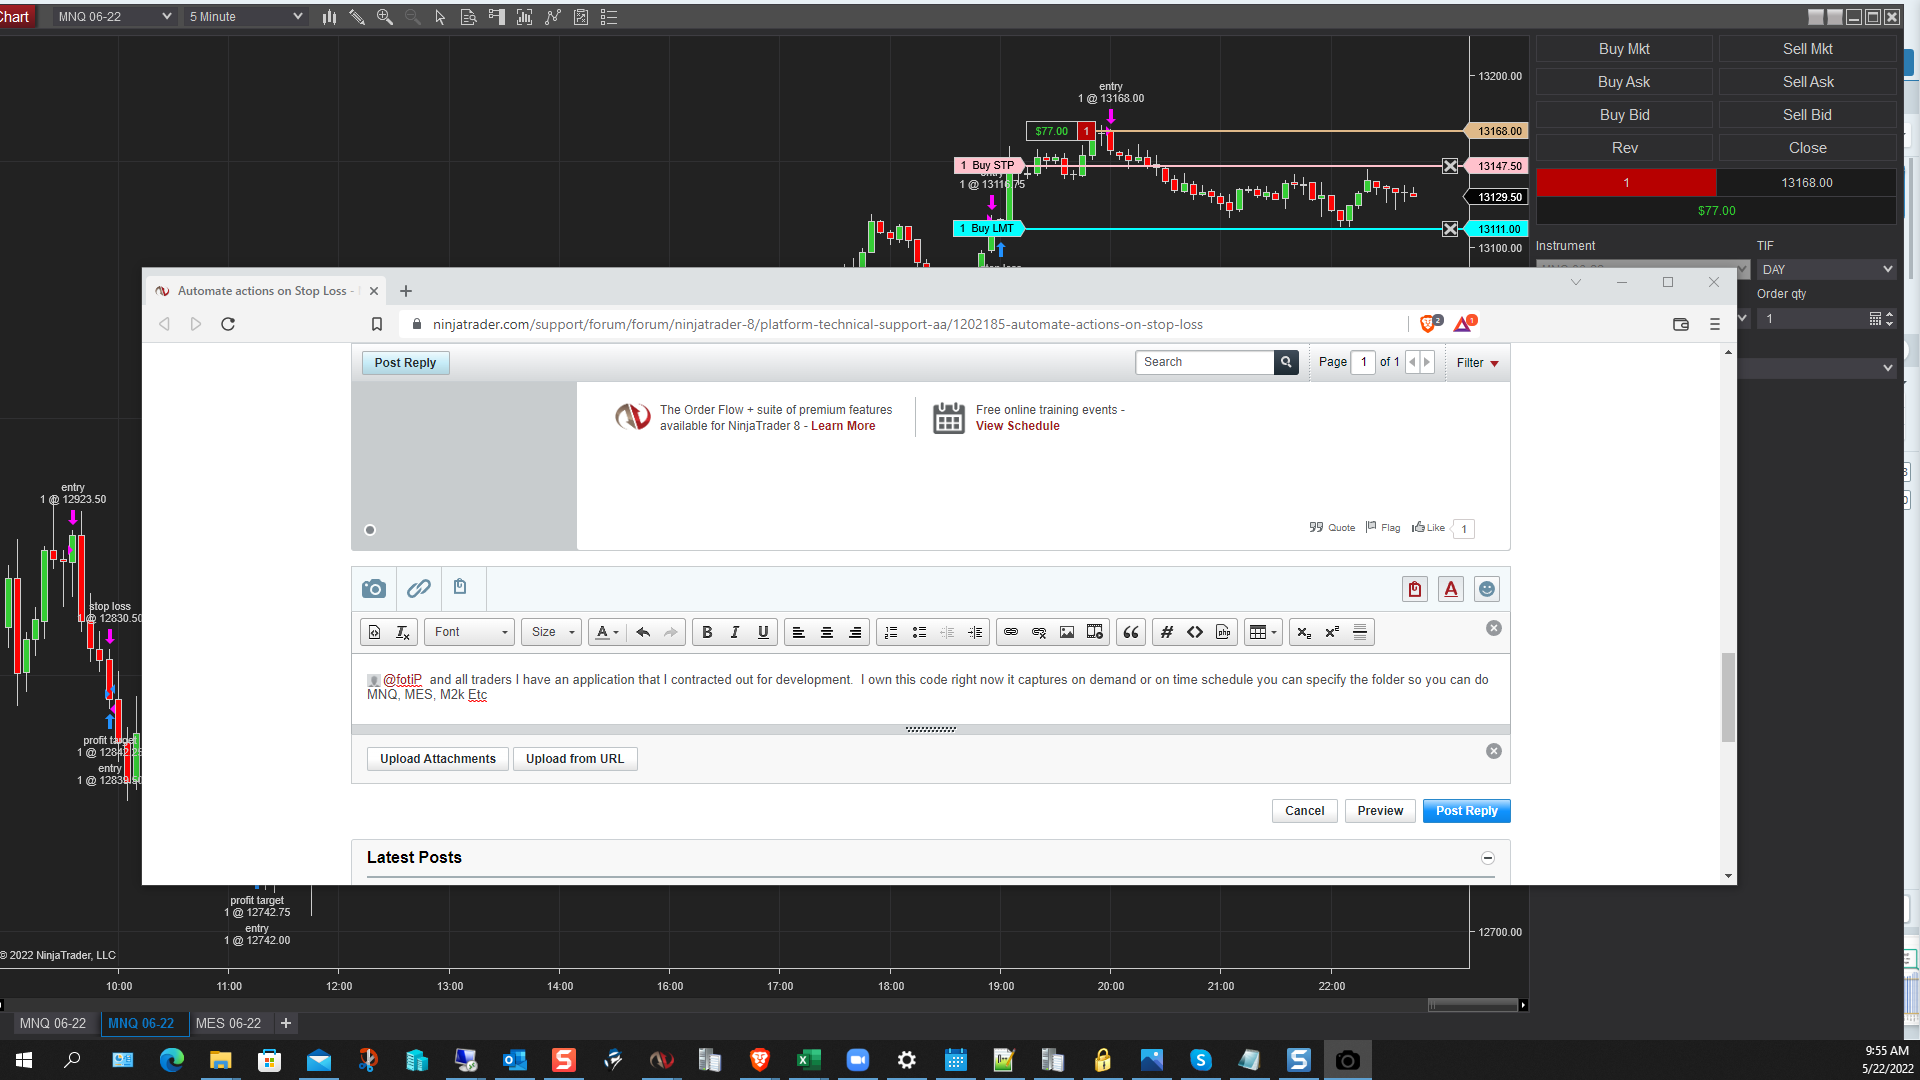Click the Buy Mkt button
Viewport: 1920px width, 1080px height.
tap(1624, 49)
